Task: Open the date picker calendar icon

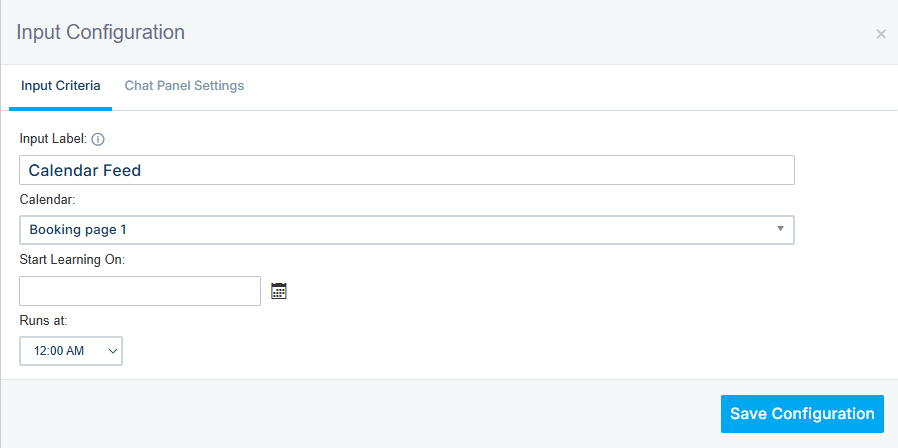Action: click(x=279, y=291)
